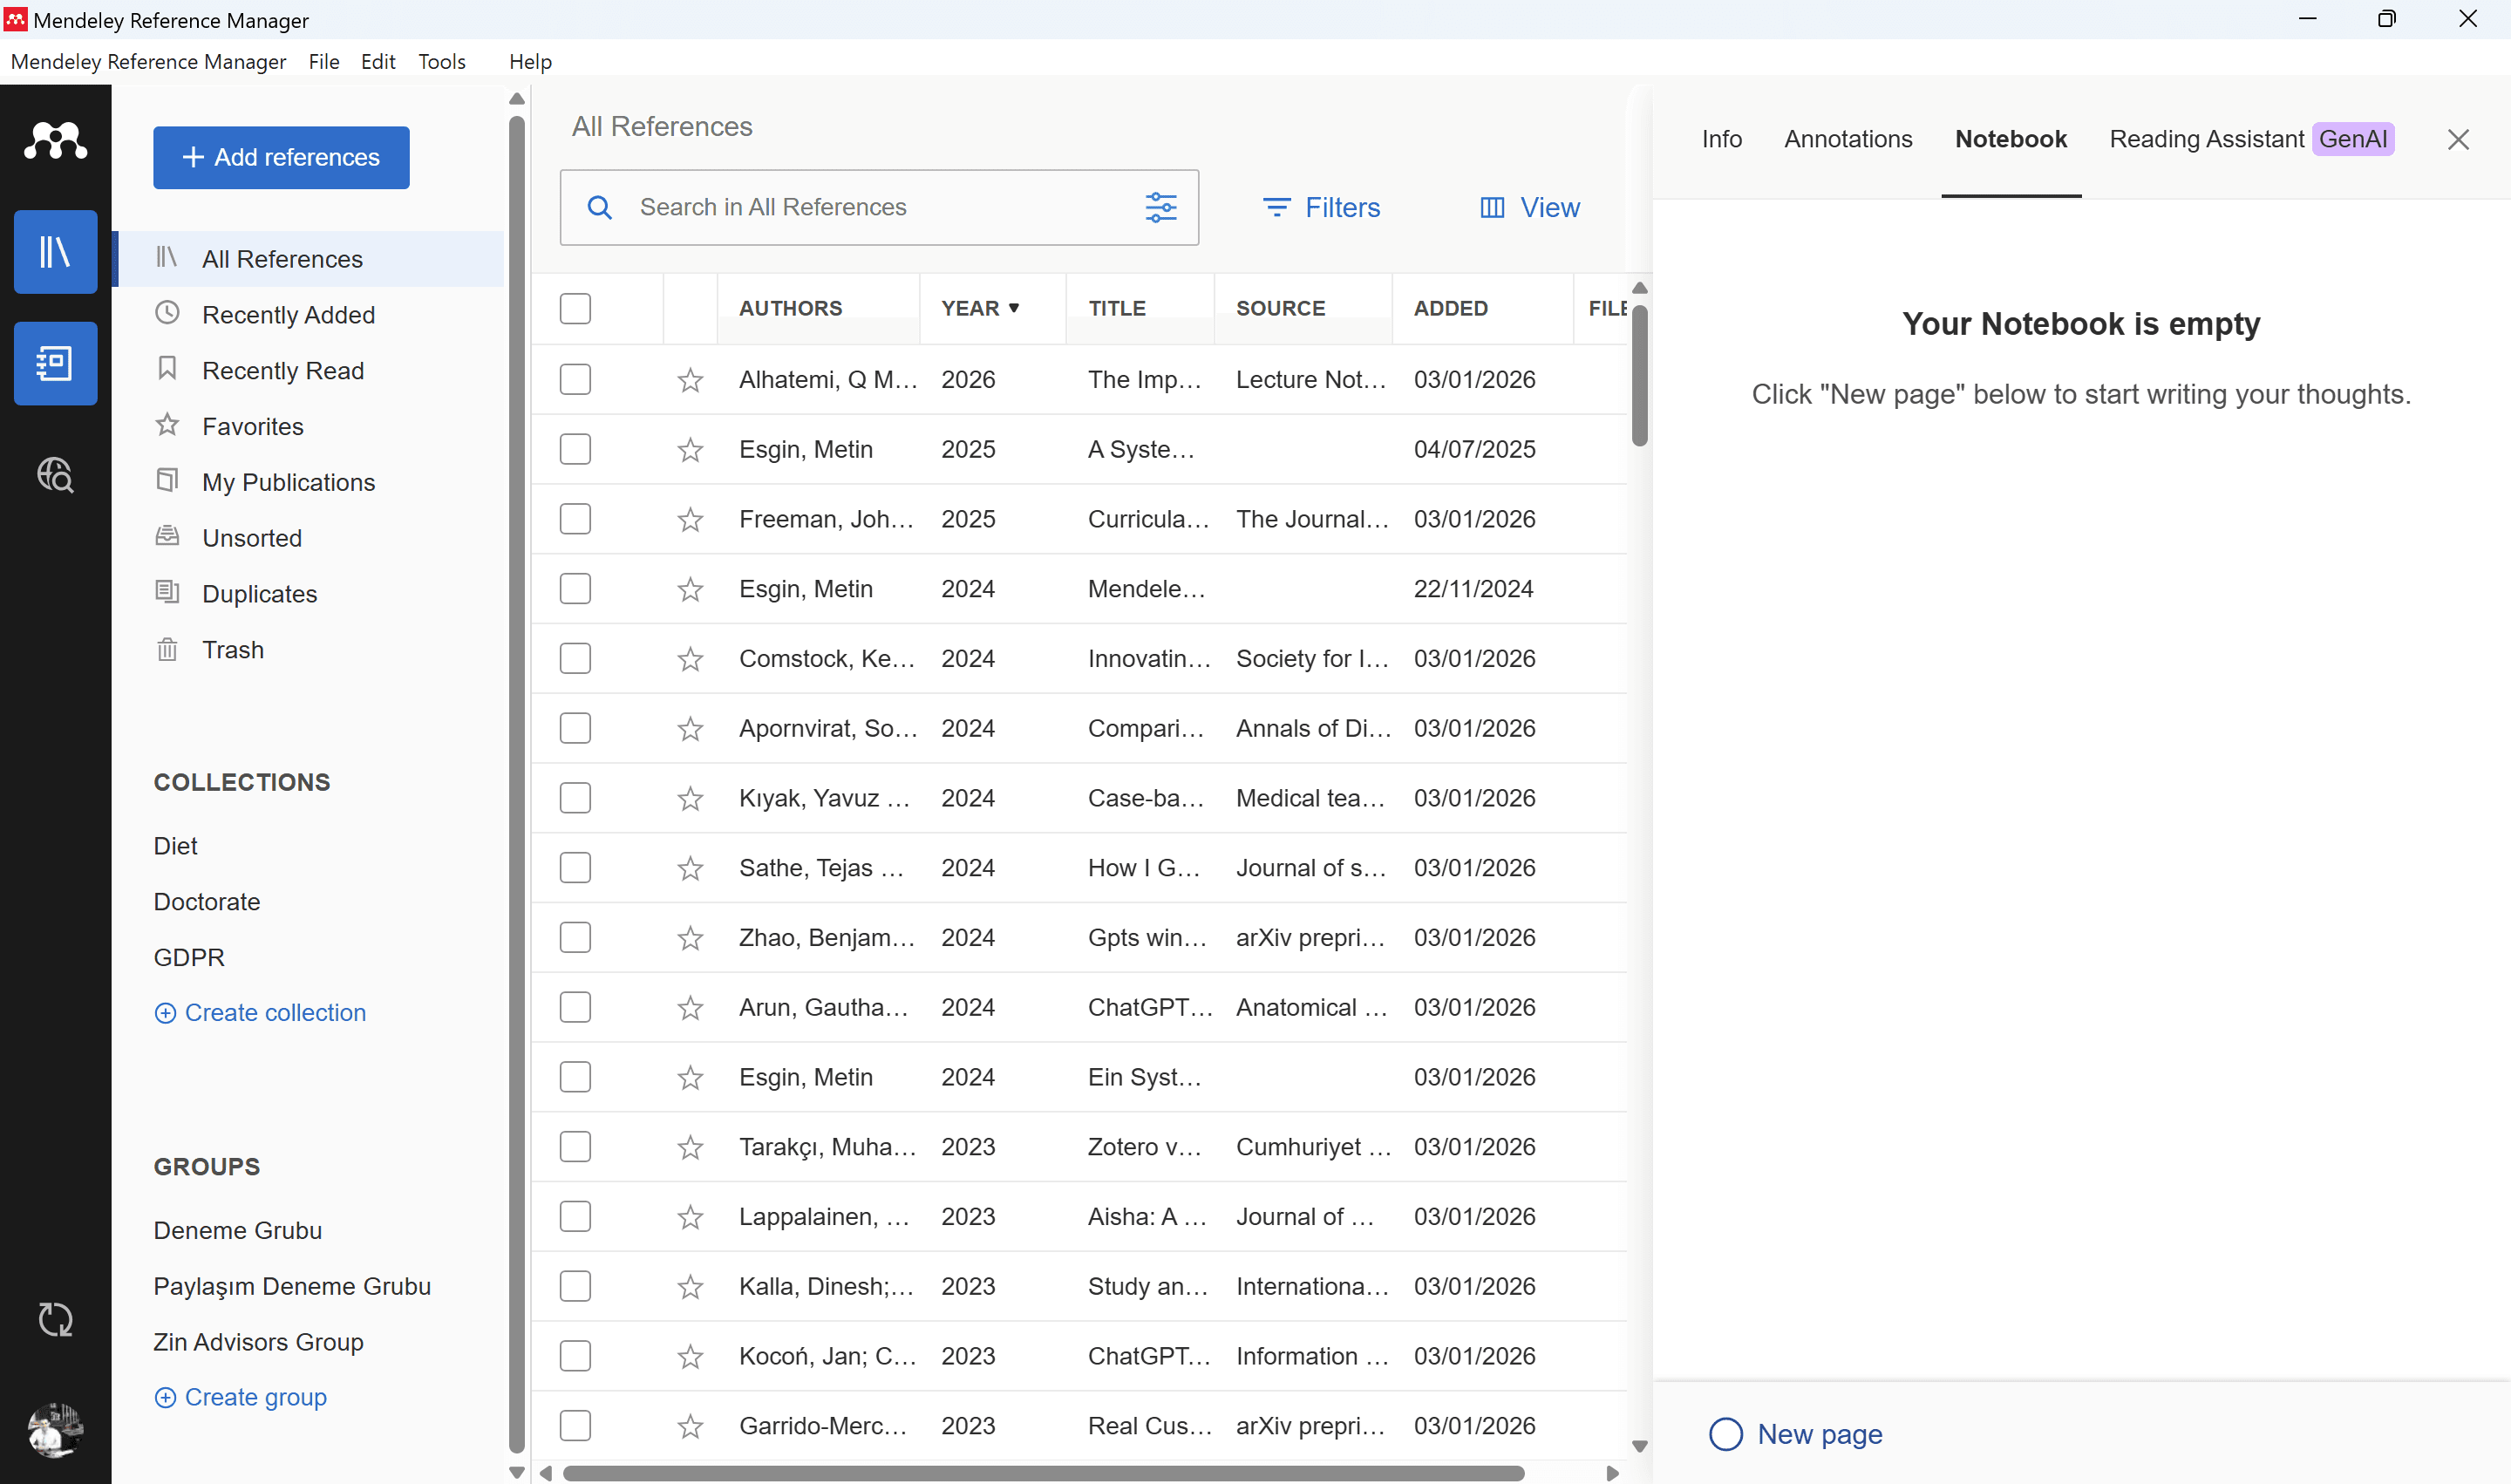The height and width of the screenshot is (1484, 2511).
Task: Open the View columns menu
Action: [x=1529, y=207]
